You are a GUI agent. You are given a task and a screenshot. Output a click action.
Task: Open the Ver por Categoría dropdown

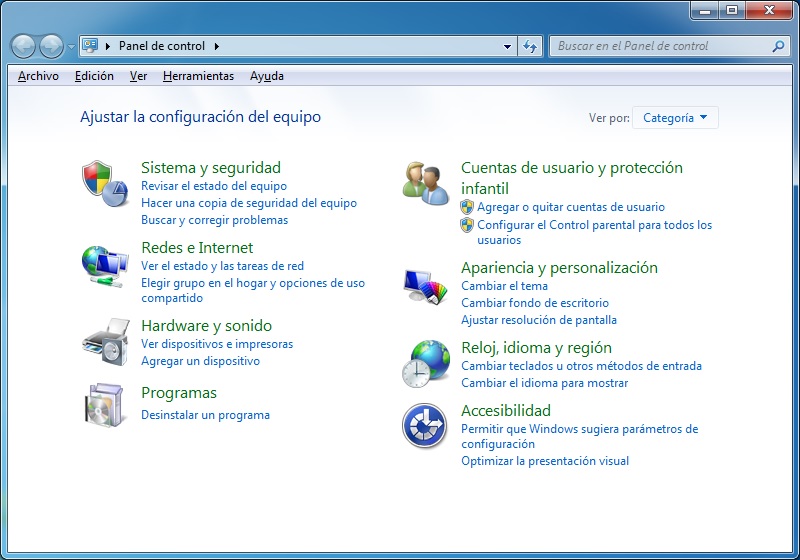click(x=675, y=118)
